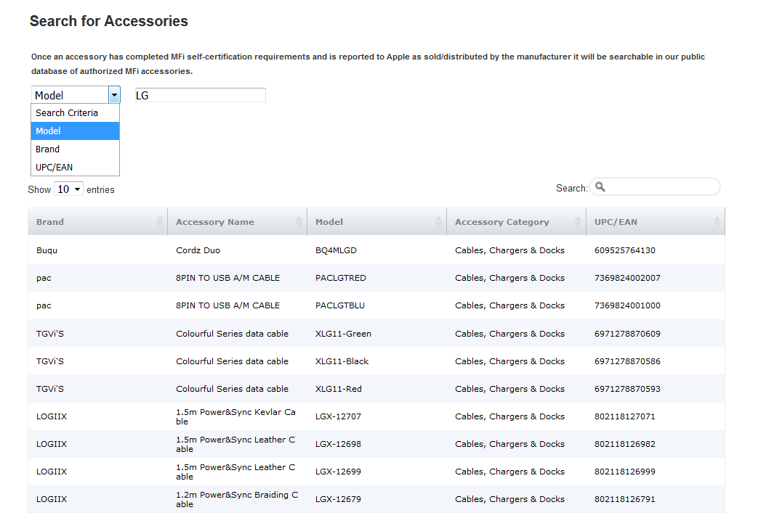Sort by UPC/EAN column sort arrows
The image size is (758, 518).
pyautogui.click(x=717, y=221)
